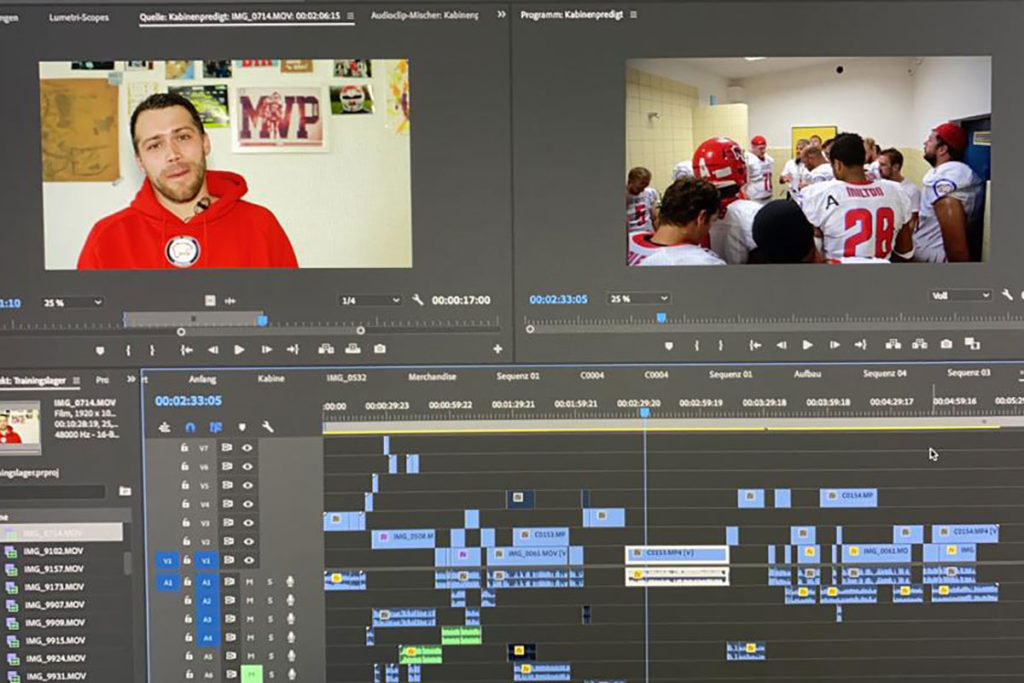Click the Export Frame camera icon in Source monitor
This screenshot has width=1024, height=683.
point(379,349)
